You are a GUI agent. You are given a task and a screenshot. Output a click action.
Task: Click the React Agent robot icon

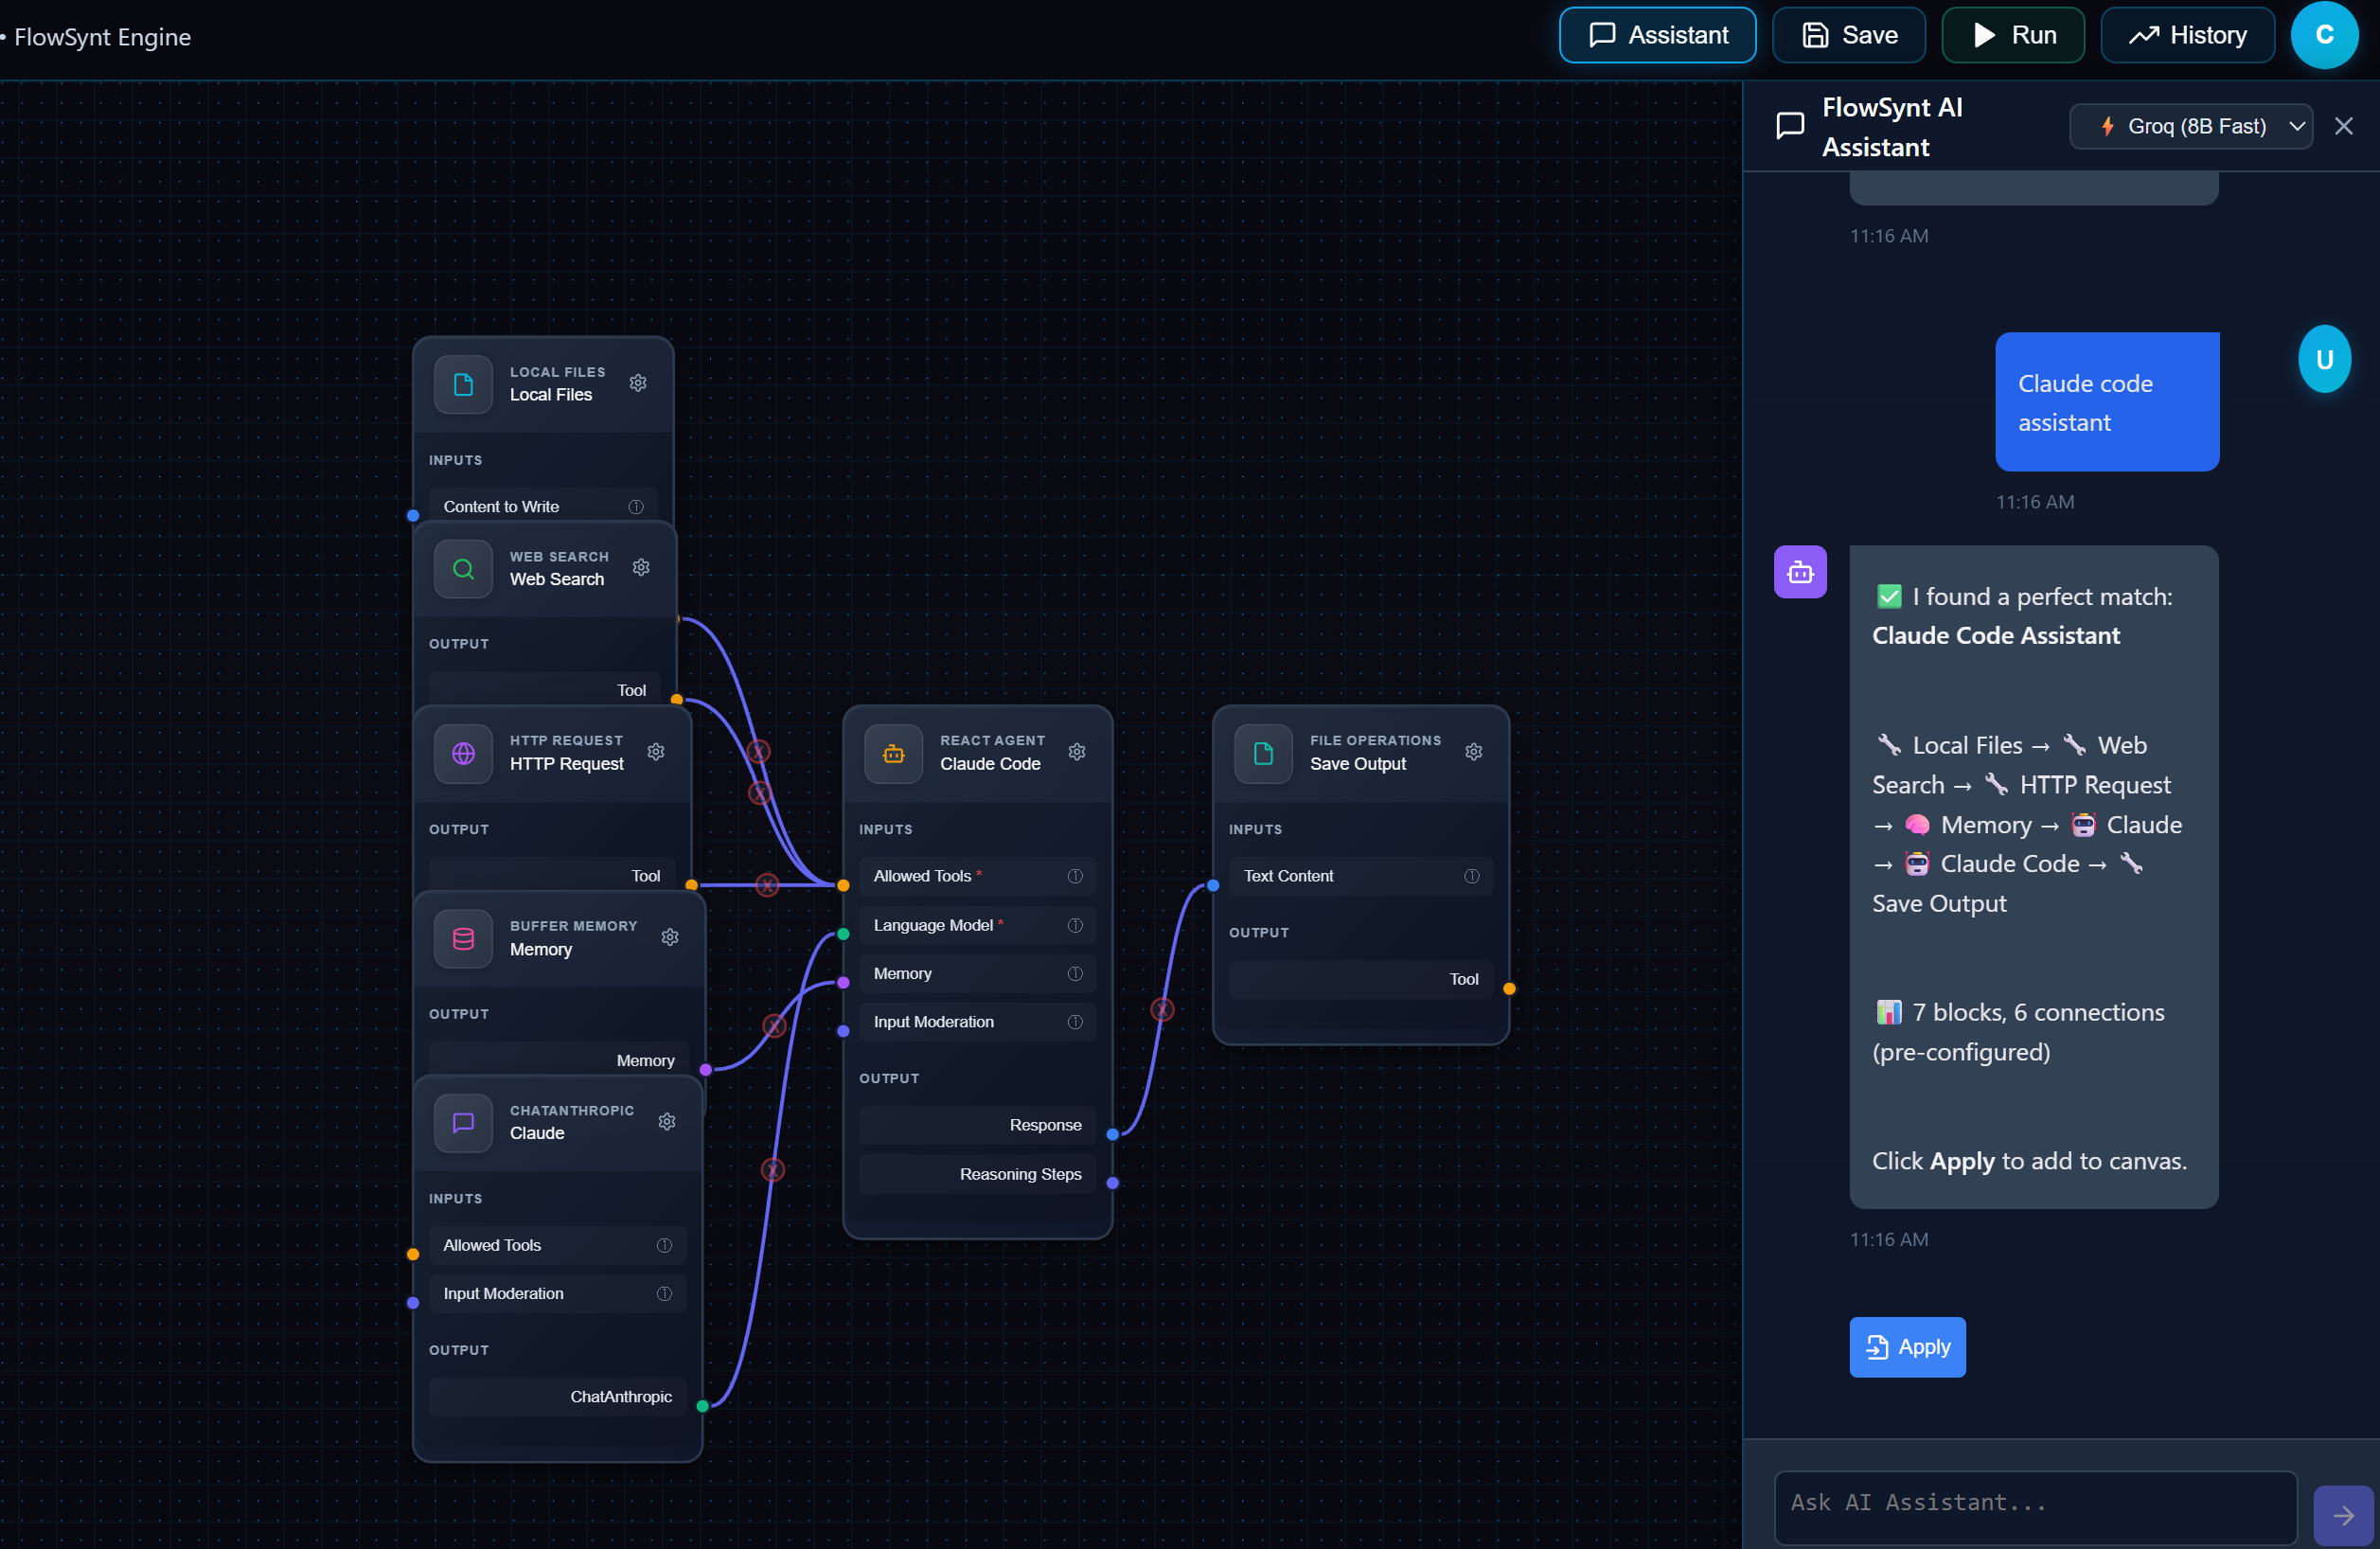point(893,753)
